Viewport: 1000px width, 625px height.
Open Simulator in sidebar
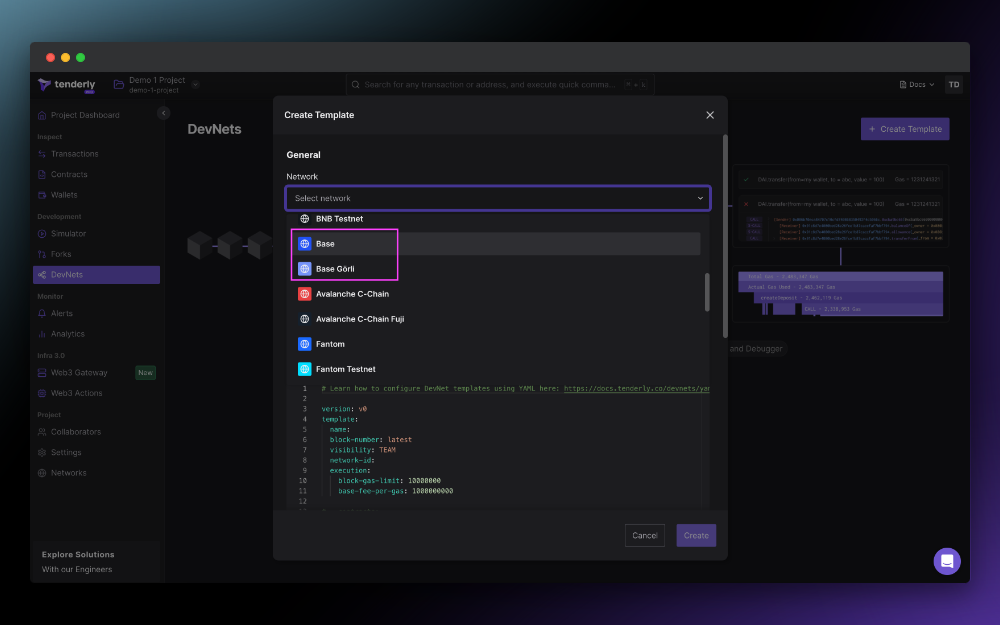[x=68, y=233]
